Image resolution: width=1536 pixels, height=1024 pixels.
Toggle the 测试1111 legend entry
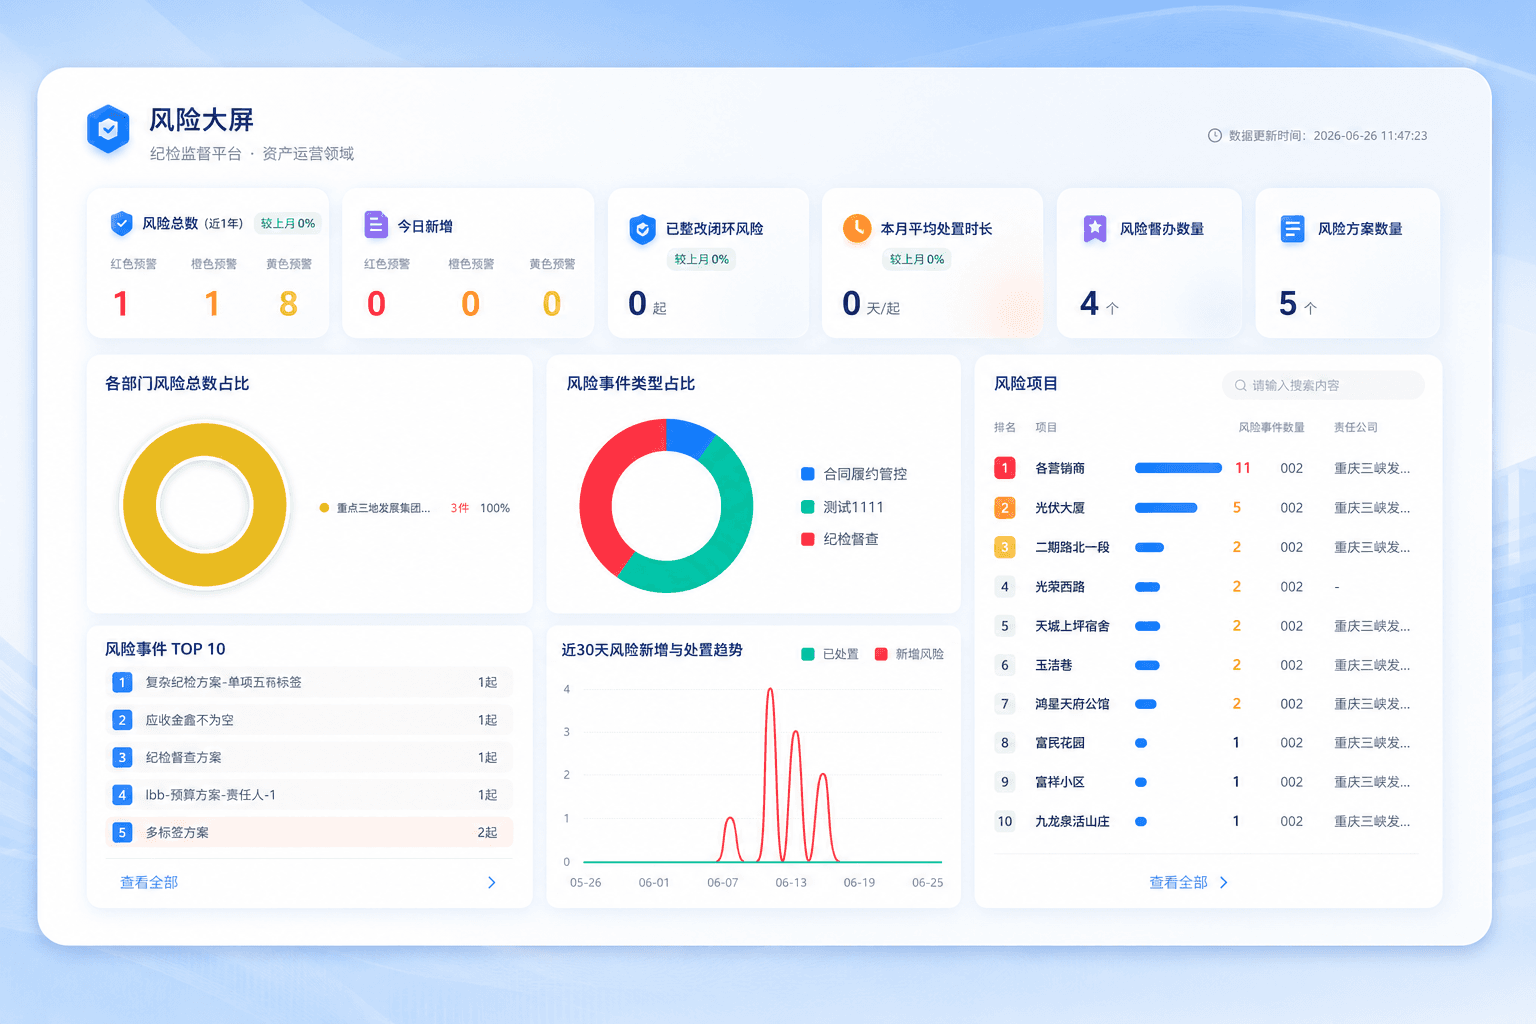click(842, 507)
